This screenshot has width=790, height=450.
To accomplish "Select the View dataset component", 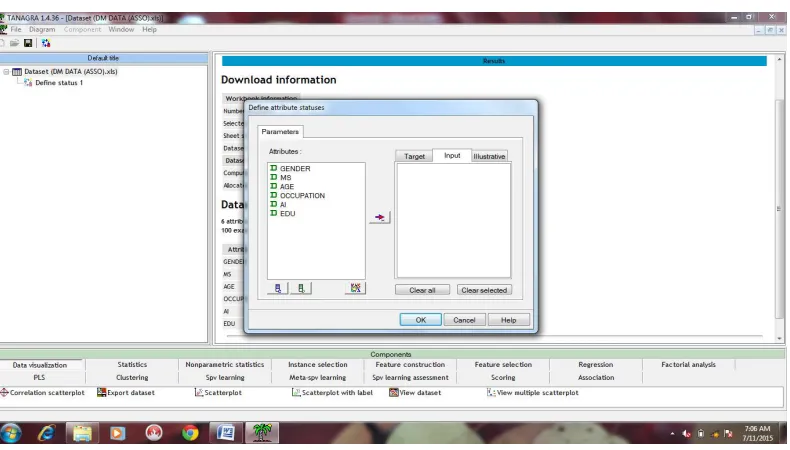I will (x=415, y=393).
